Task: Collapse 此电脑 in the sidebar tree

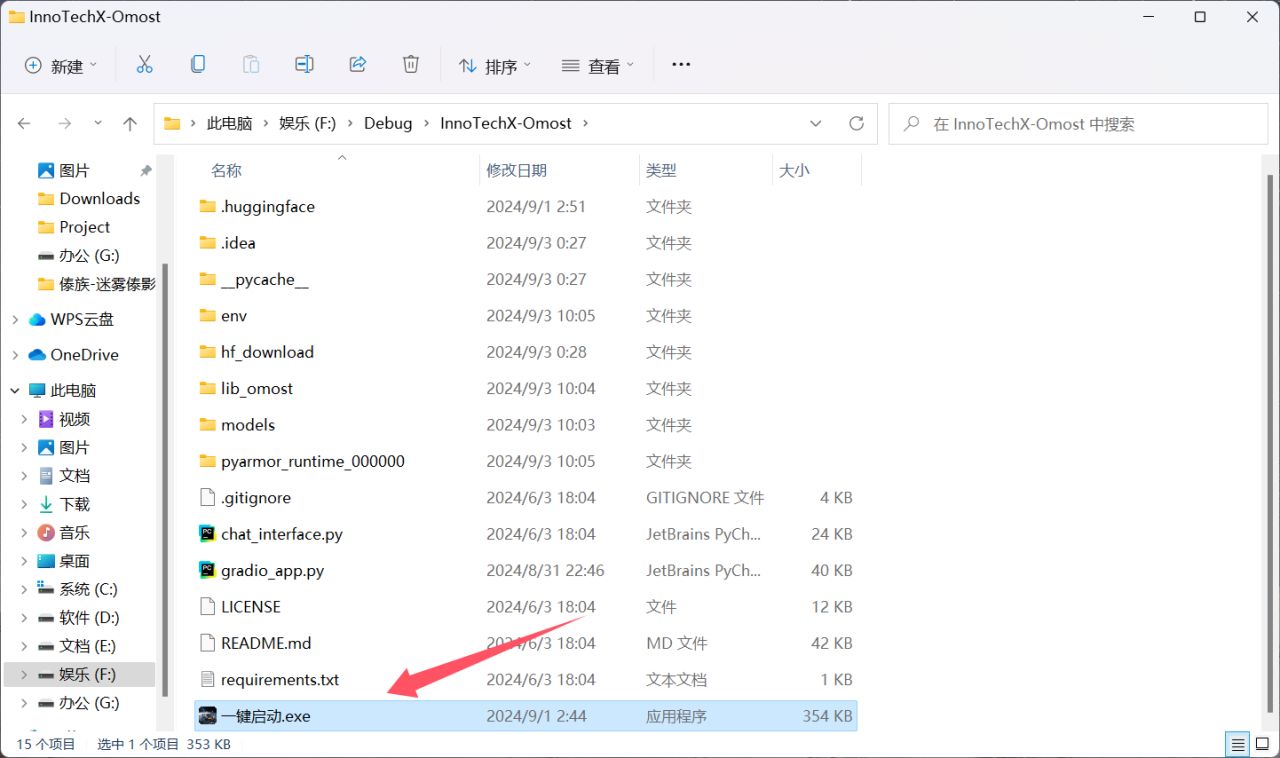Action: coord(14,390)
